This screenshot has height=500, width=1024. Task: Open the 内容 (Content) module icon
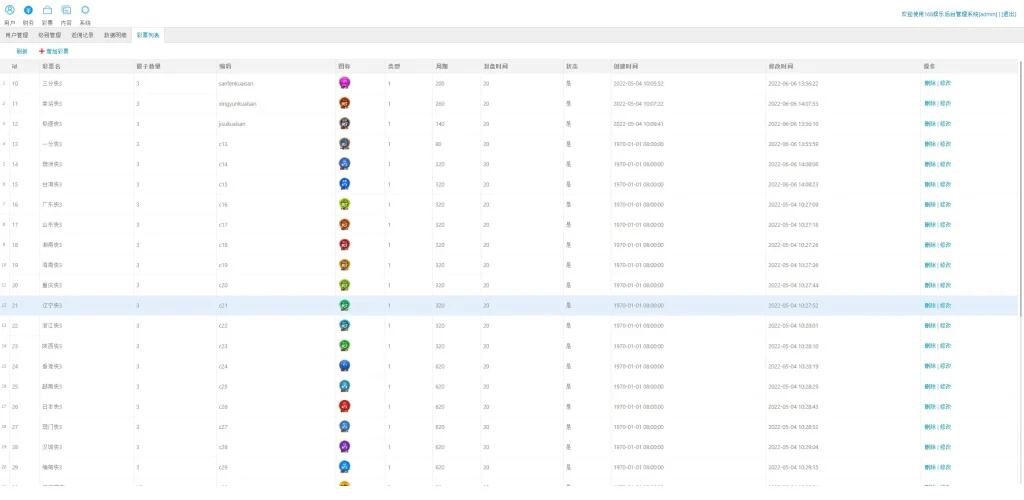(x=66, y=10)
